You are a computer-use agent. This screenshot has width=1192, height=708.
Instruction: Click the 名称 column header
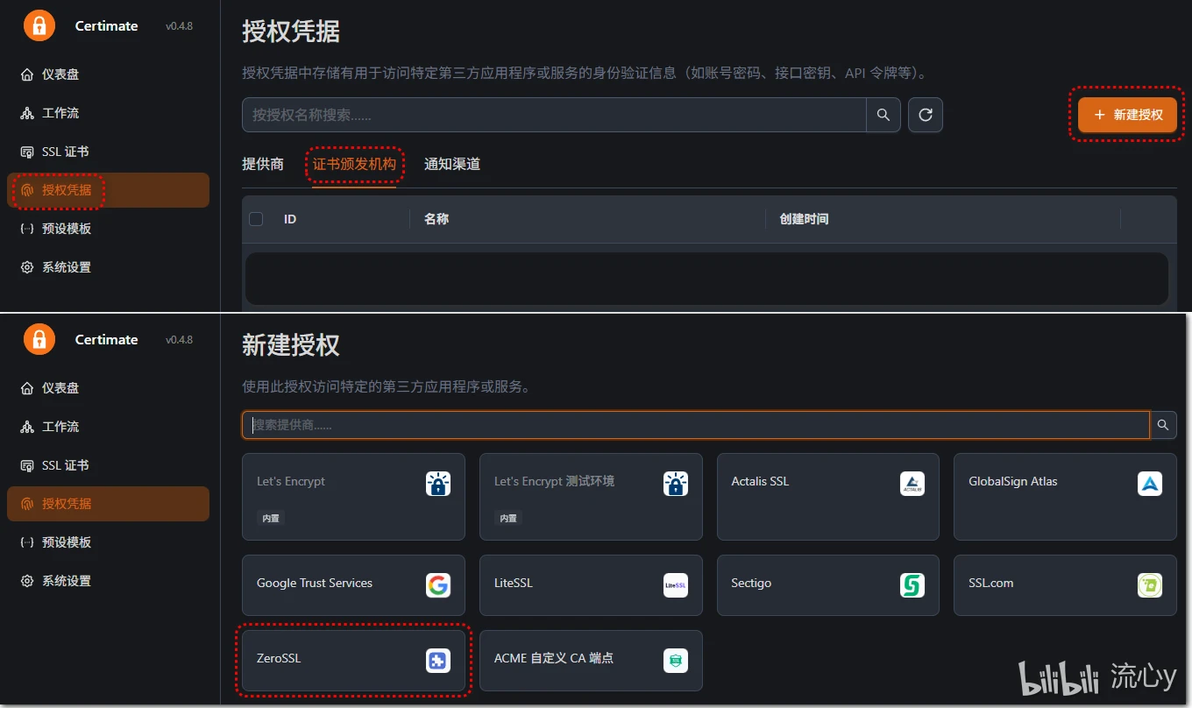436,219
